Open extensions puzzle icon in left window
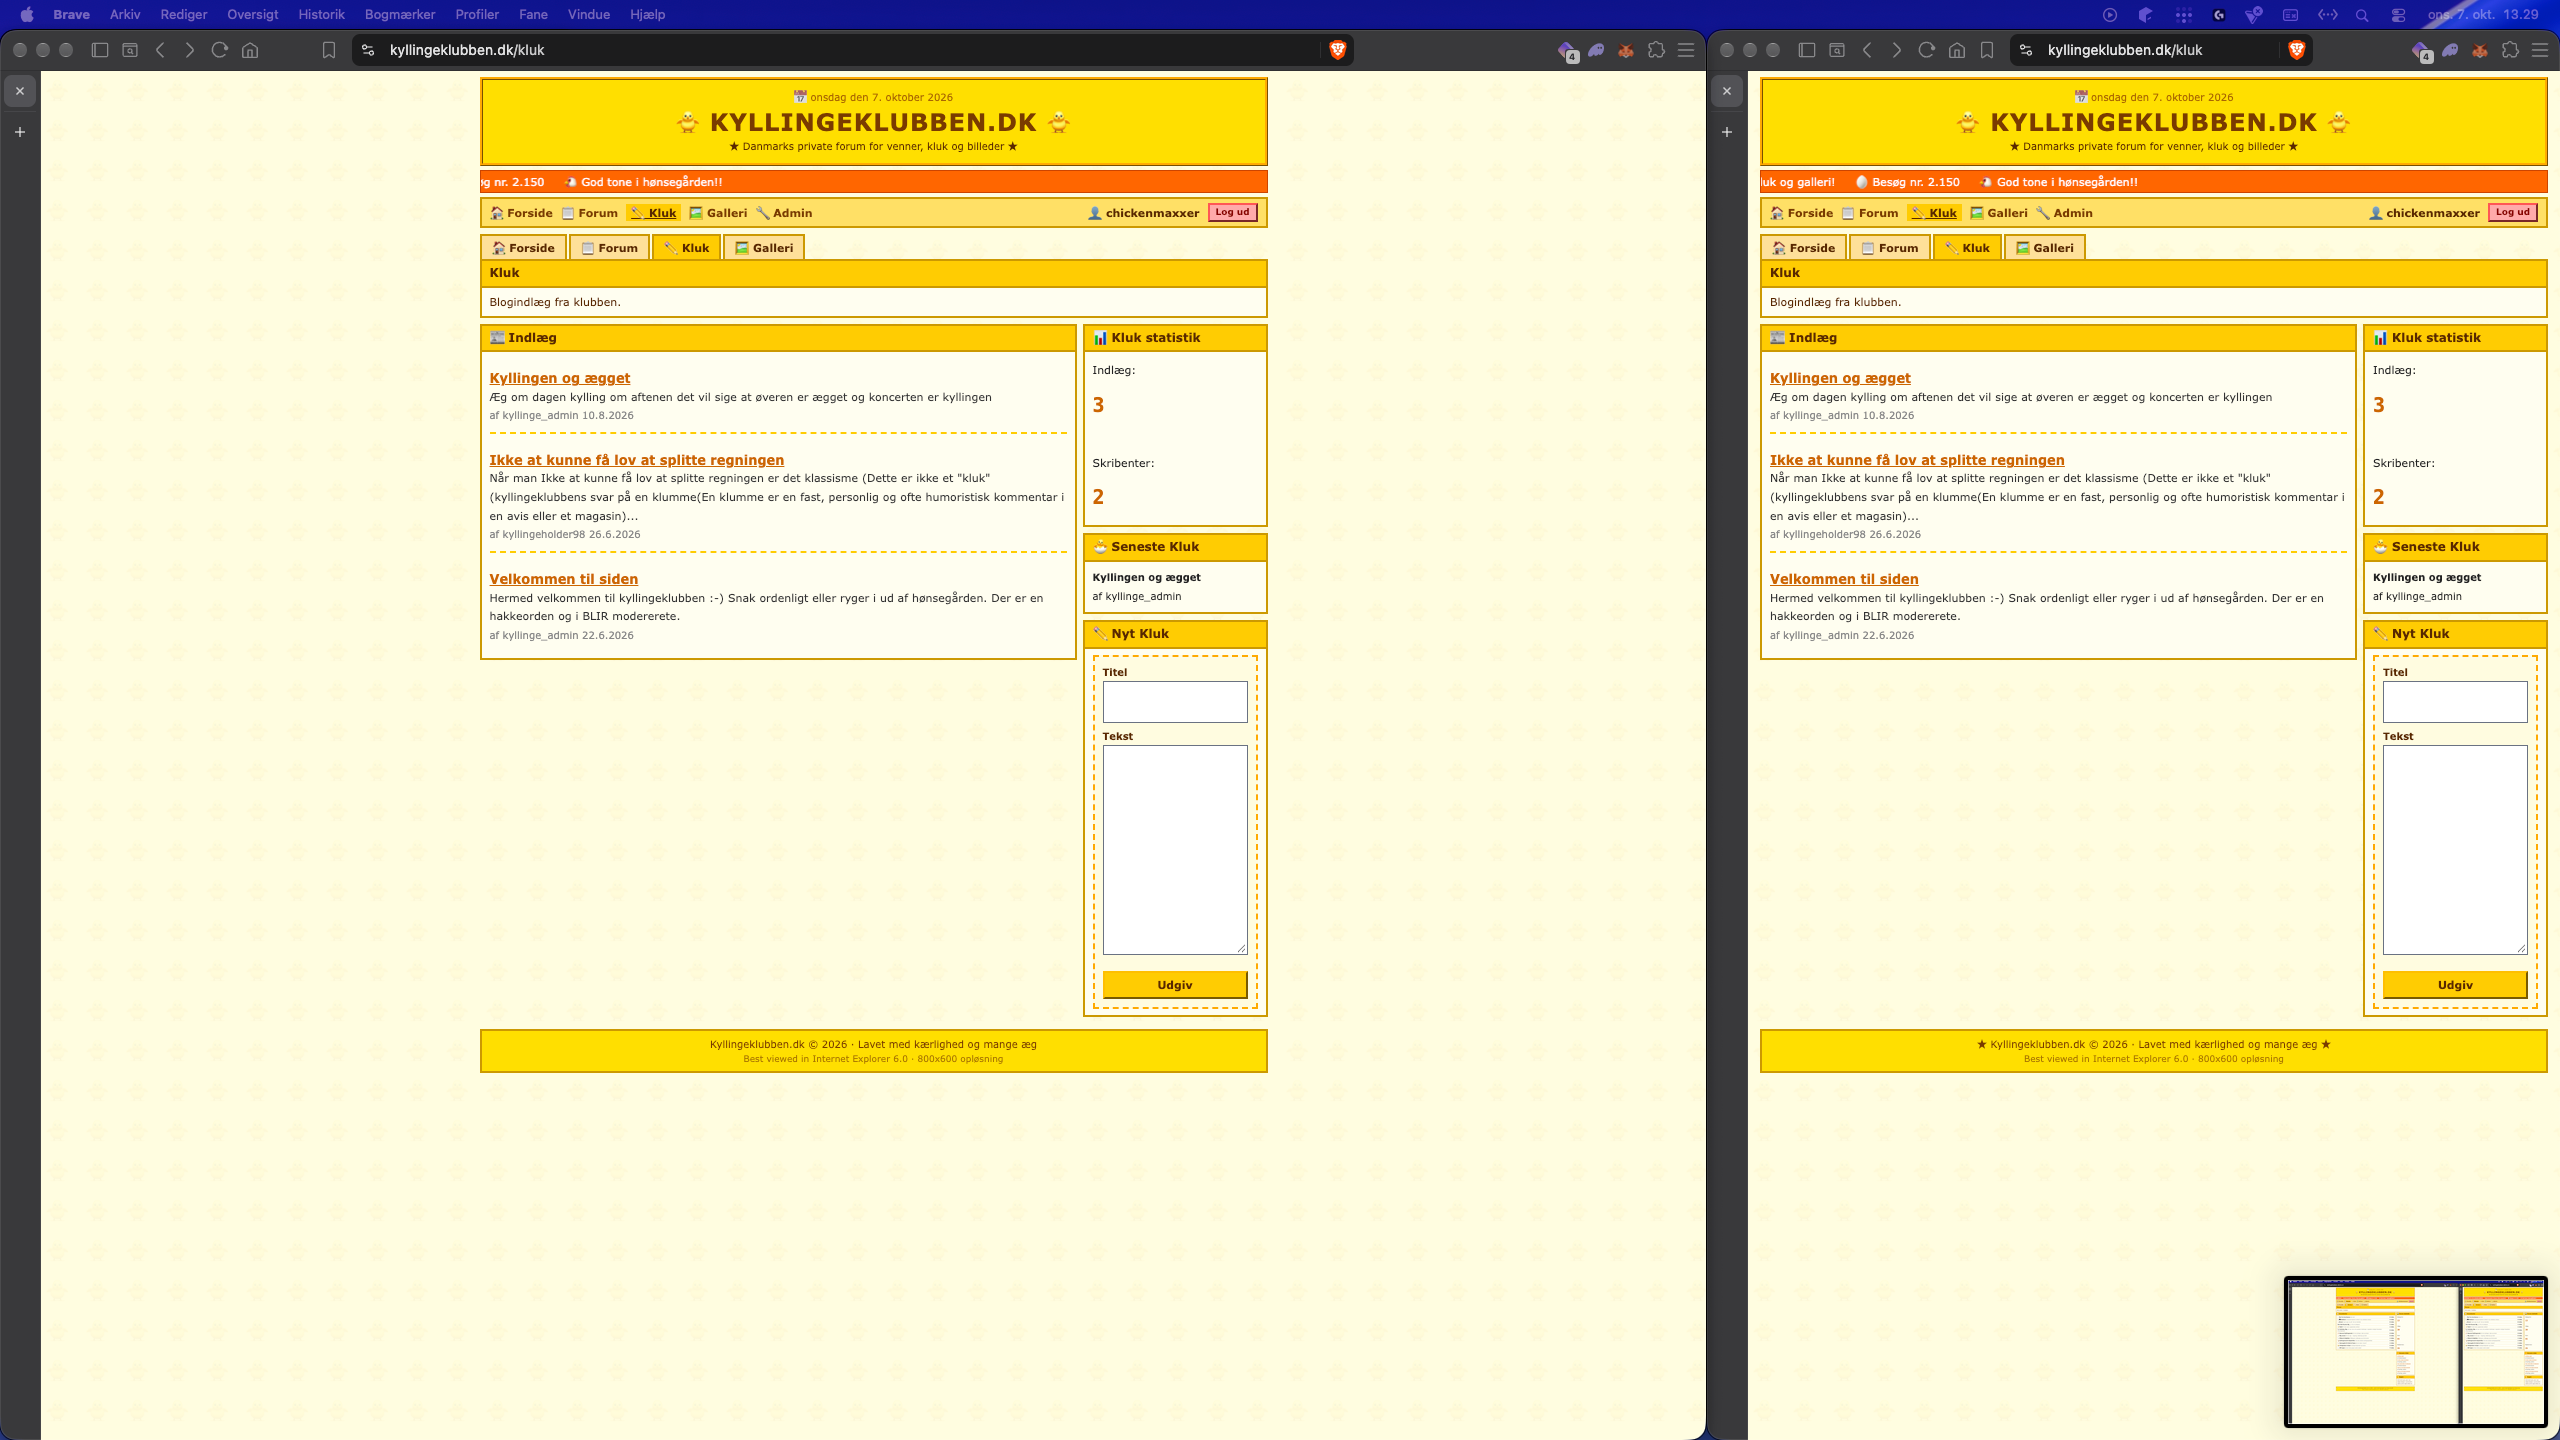Screen dimensions: 2560x1440 coord(1656,50)
